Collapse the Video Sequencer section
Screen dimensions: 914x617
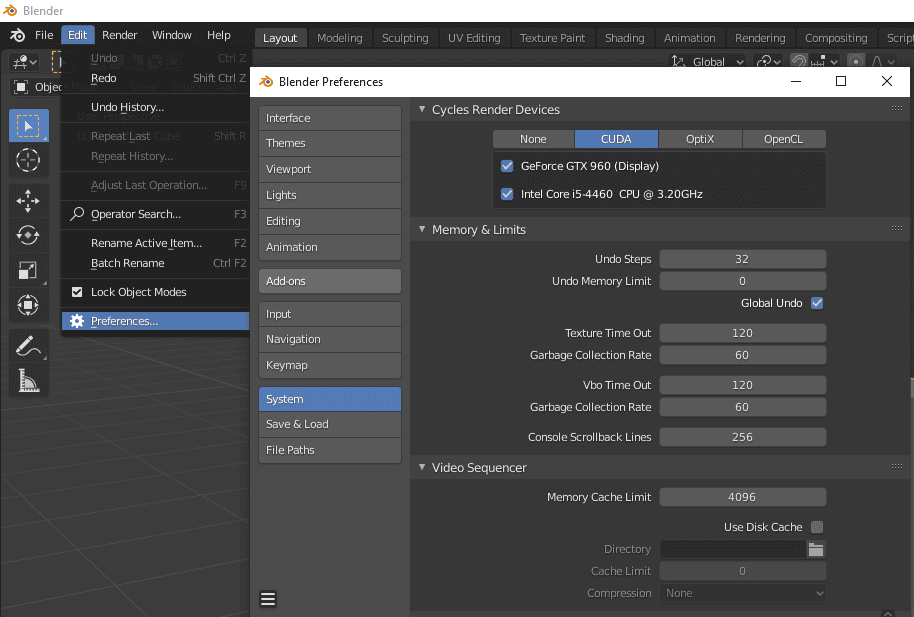pos(423,467)
